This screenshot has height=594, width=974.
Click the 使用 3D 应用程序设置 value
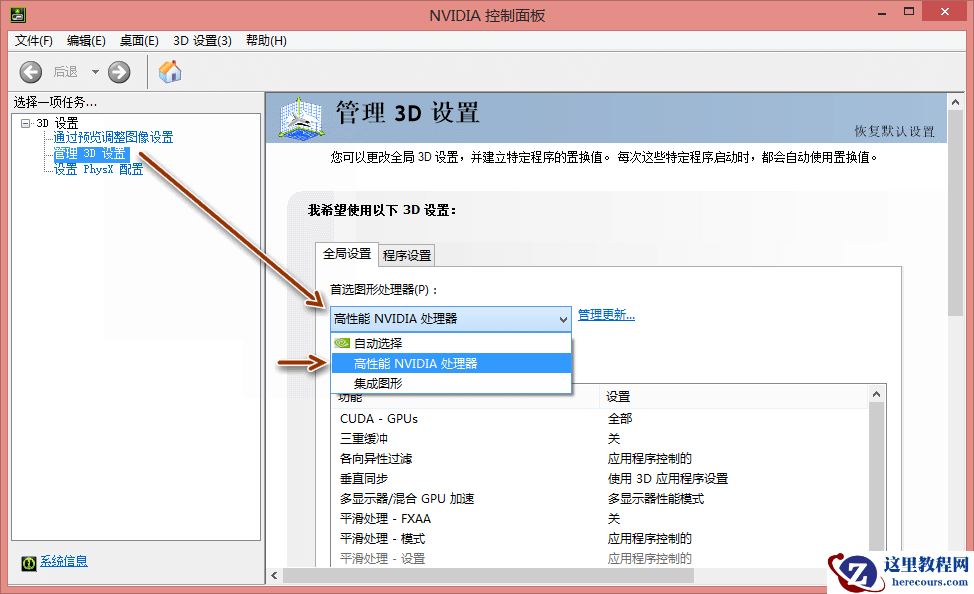pos(668,478)
